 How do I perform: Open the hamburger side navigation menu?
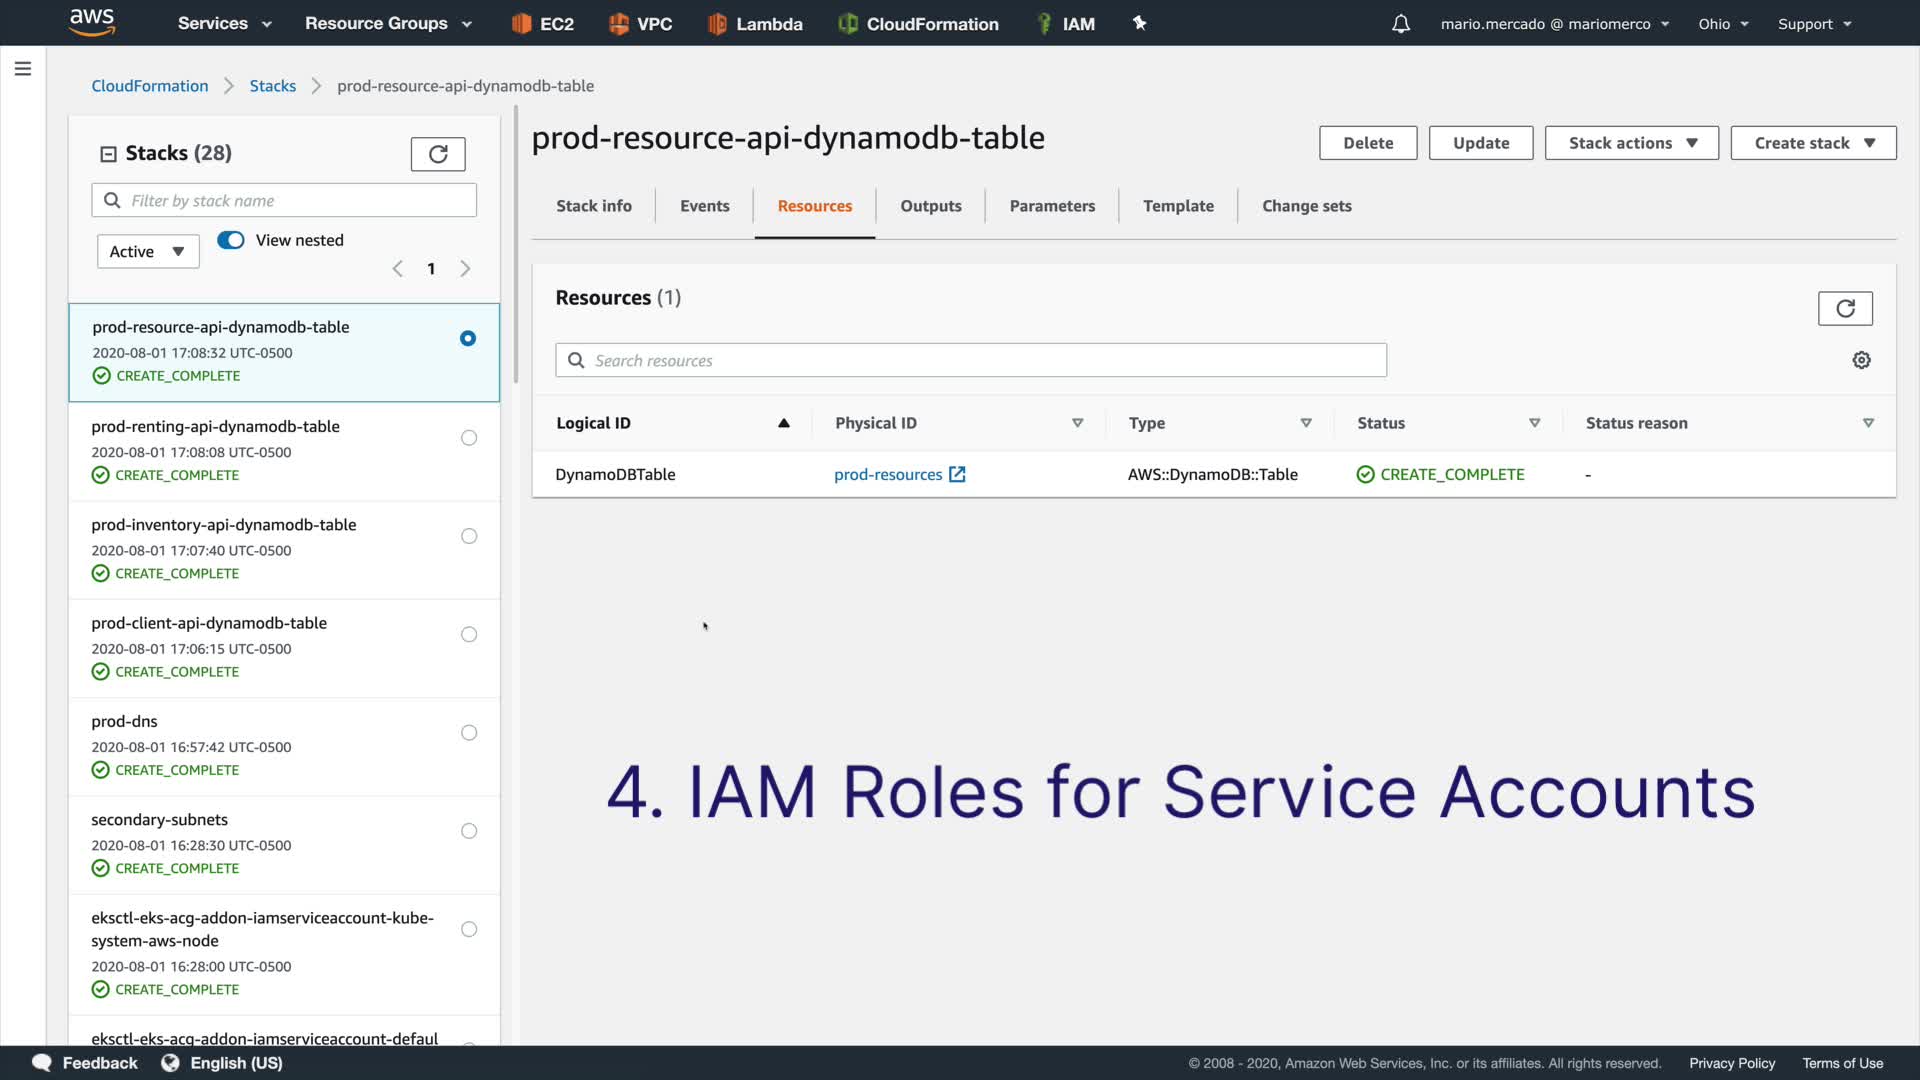(x=23, y=69)
